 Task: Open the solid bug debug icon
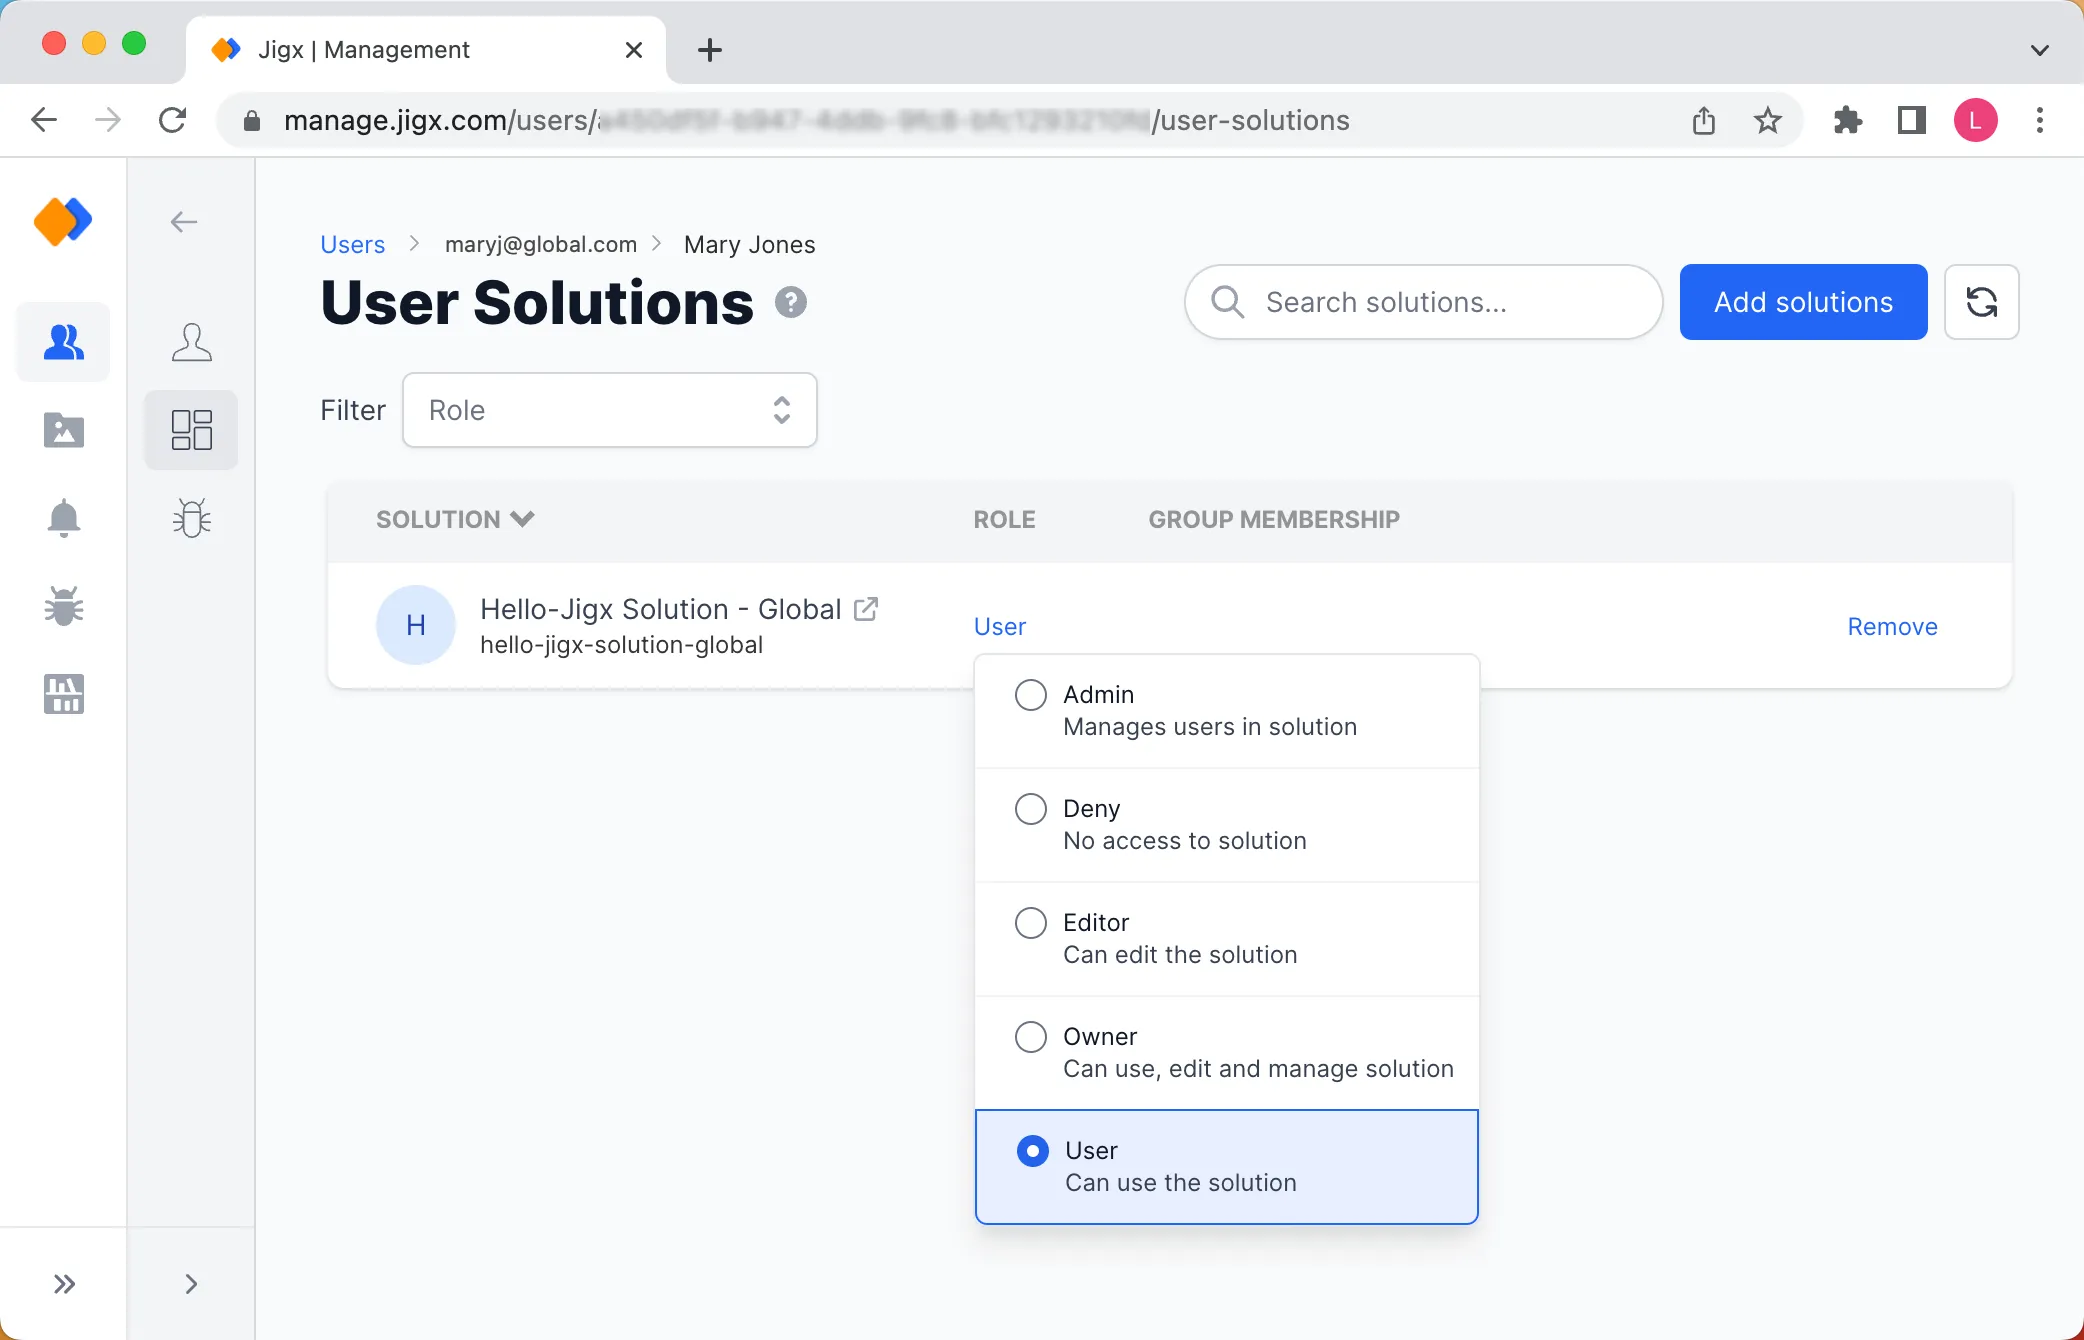[64, 606]
